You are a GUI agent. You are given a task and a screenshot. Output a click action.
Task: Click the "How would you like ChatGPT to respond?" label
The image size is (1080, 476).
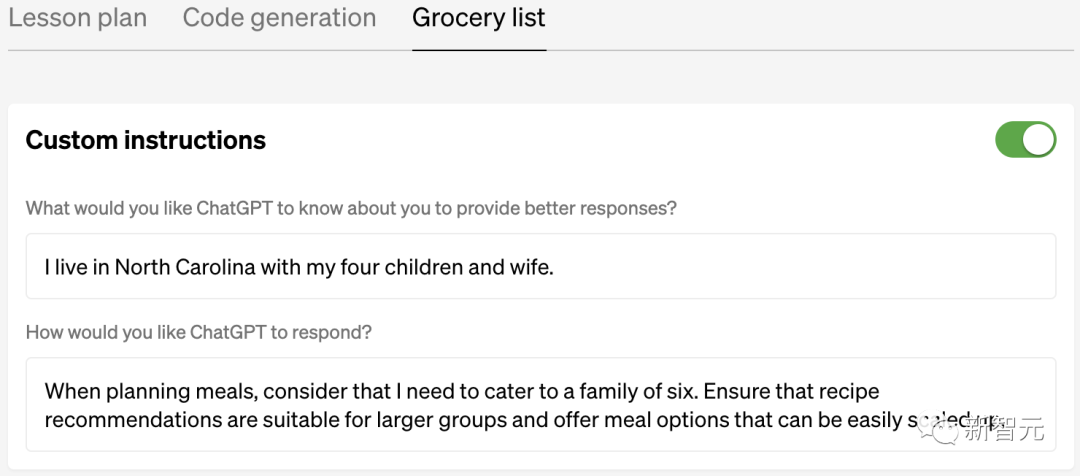pyautogui.click(x=199, y=332)
